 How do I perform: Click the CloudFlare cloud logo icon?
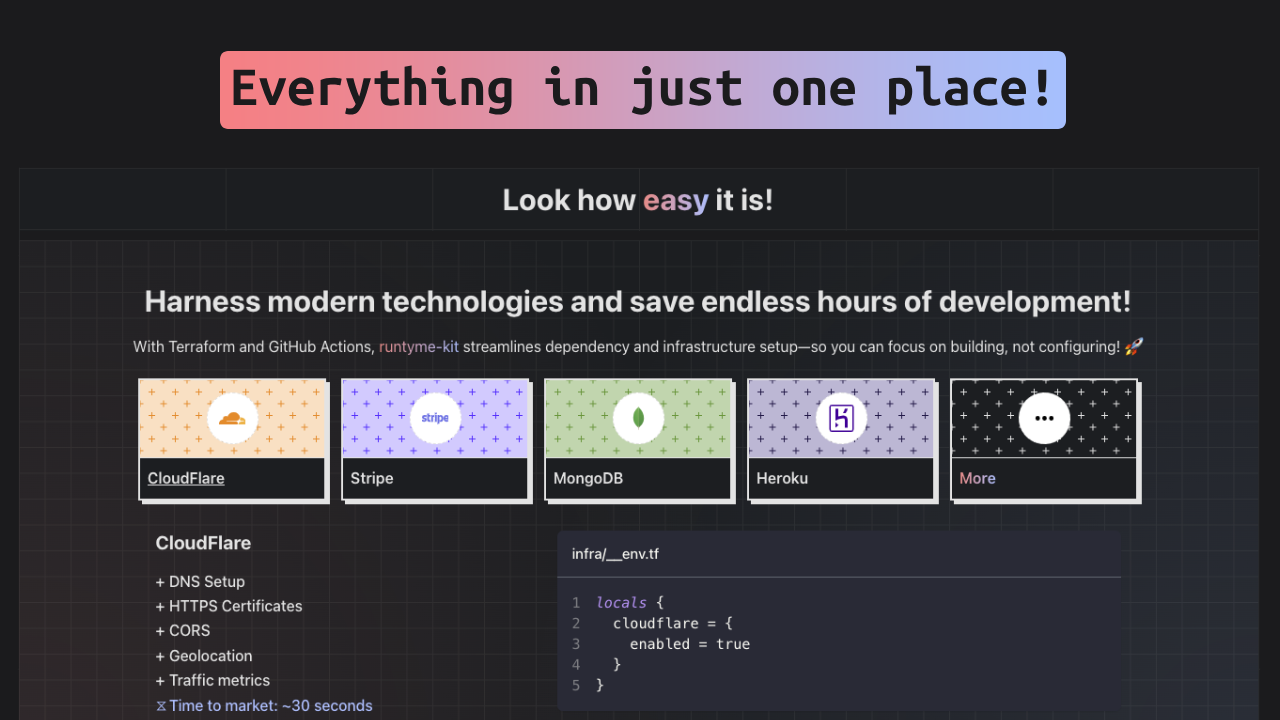click(232, 419)
